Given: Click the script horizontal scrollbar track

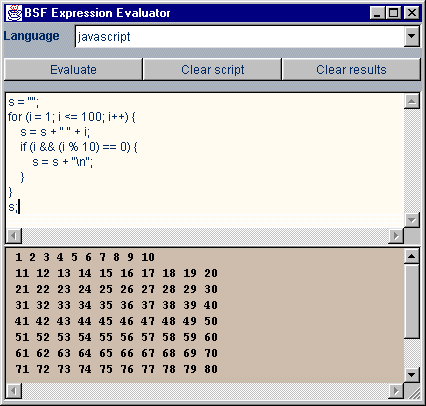Looking at the screenshot, I should pos(205,236).
